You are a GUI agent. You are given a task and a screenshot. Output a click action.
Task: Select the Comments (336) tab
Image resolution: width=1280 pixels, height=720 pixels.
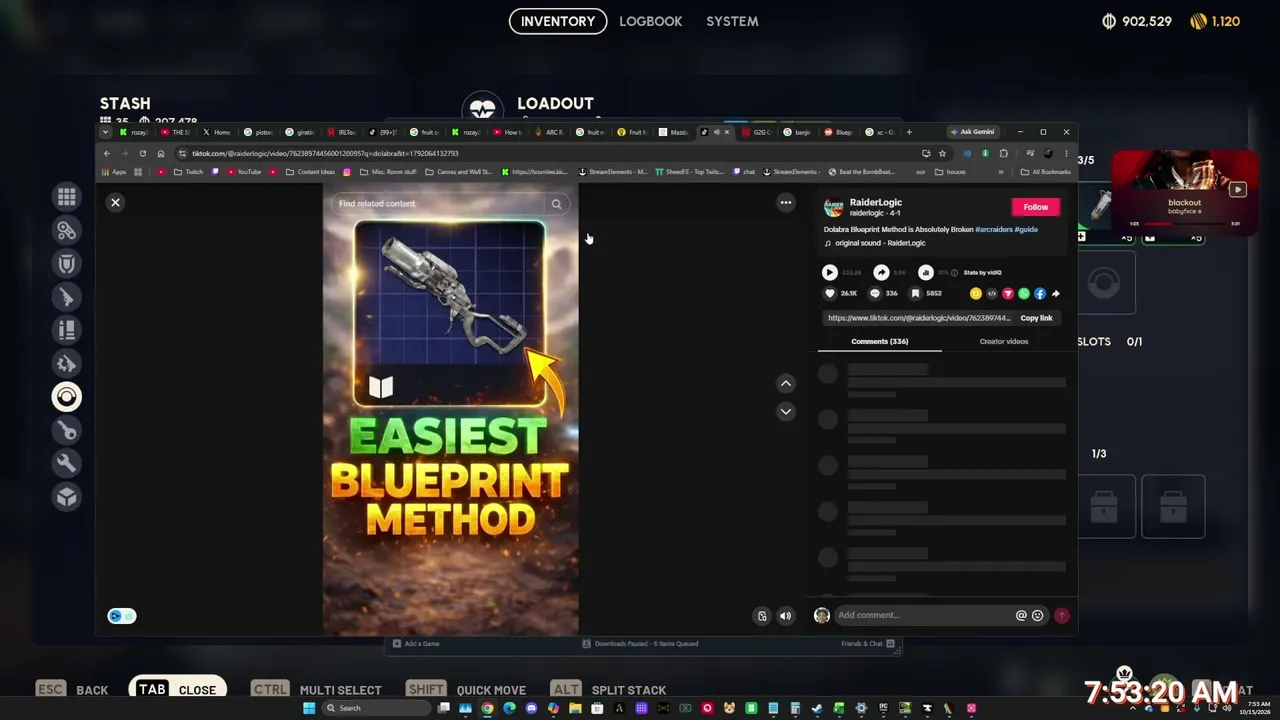879,341
